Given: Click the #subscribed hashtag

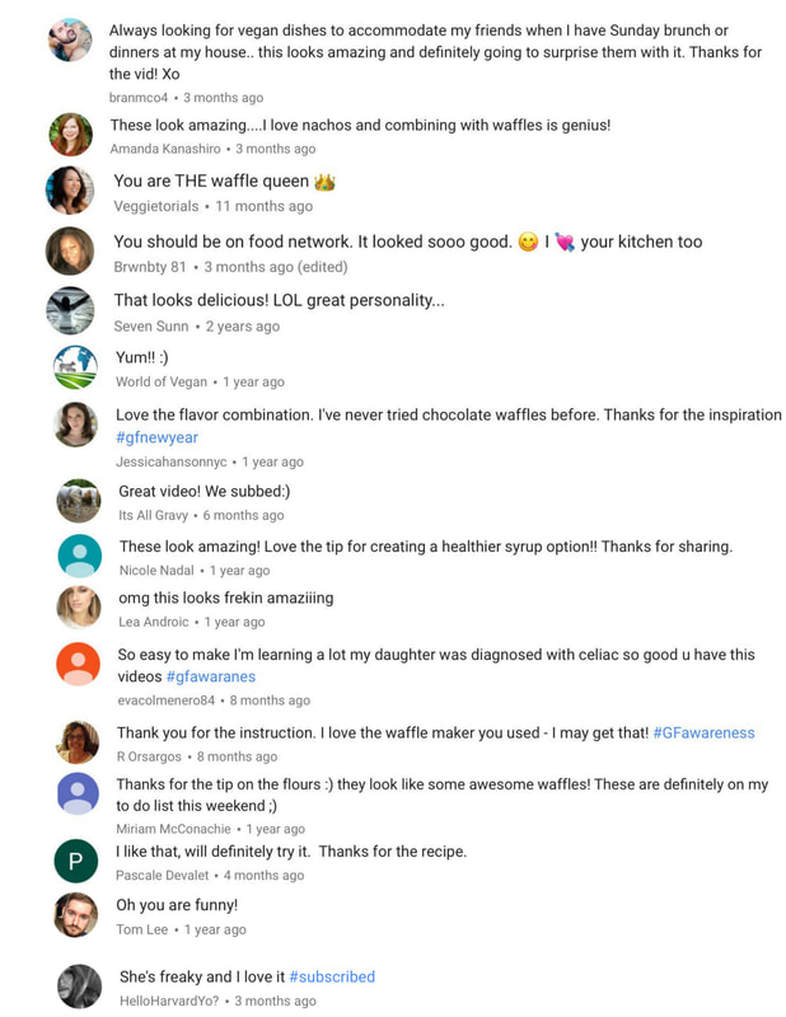Looking at the screenshot, I should click(x=332, y=977).
